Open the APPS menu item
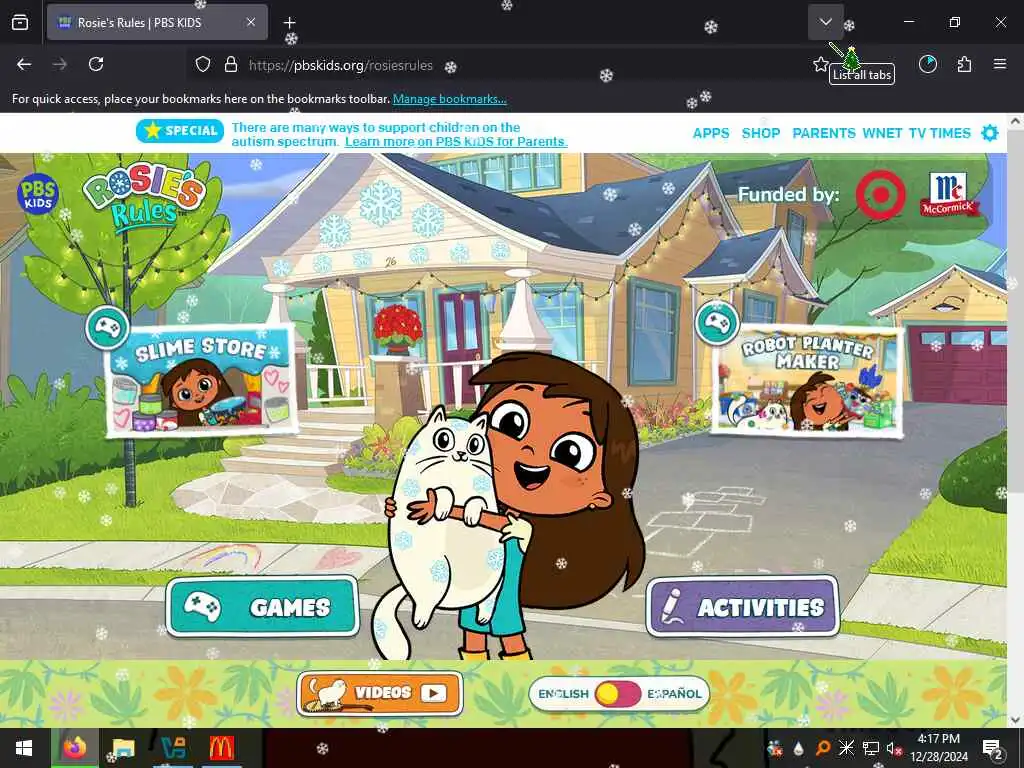The image size is (1024, 768). [x=711, y=133]
